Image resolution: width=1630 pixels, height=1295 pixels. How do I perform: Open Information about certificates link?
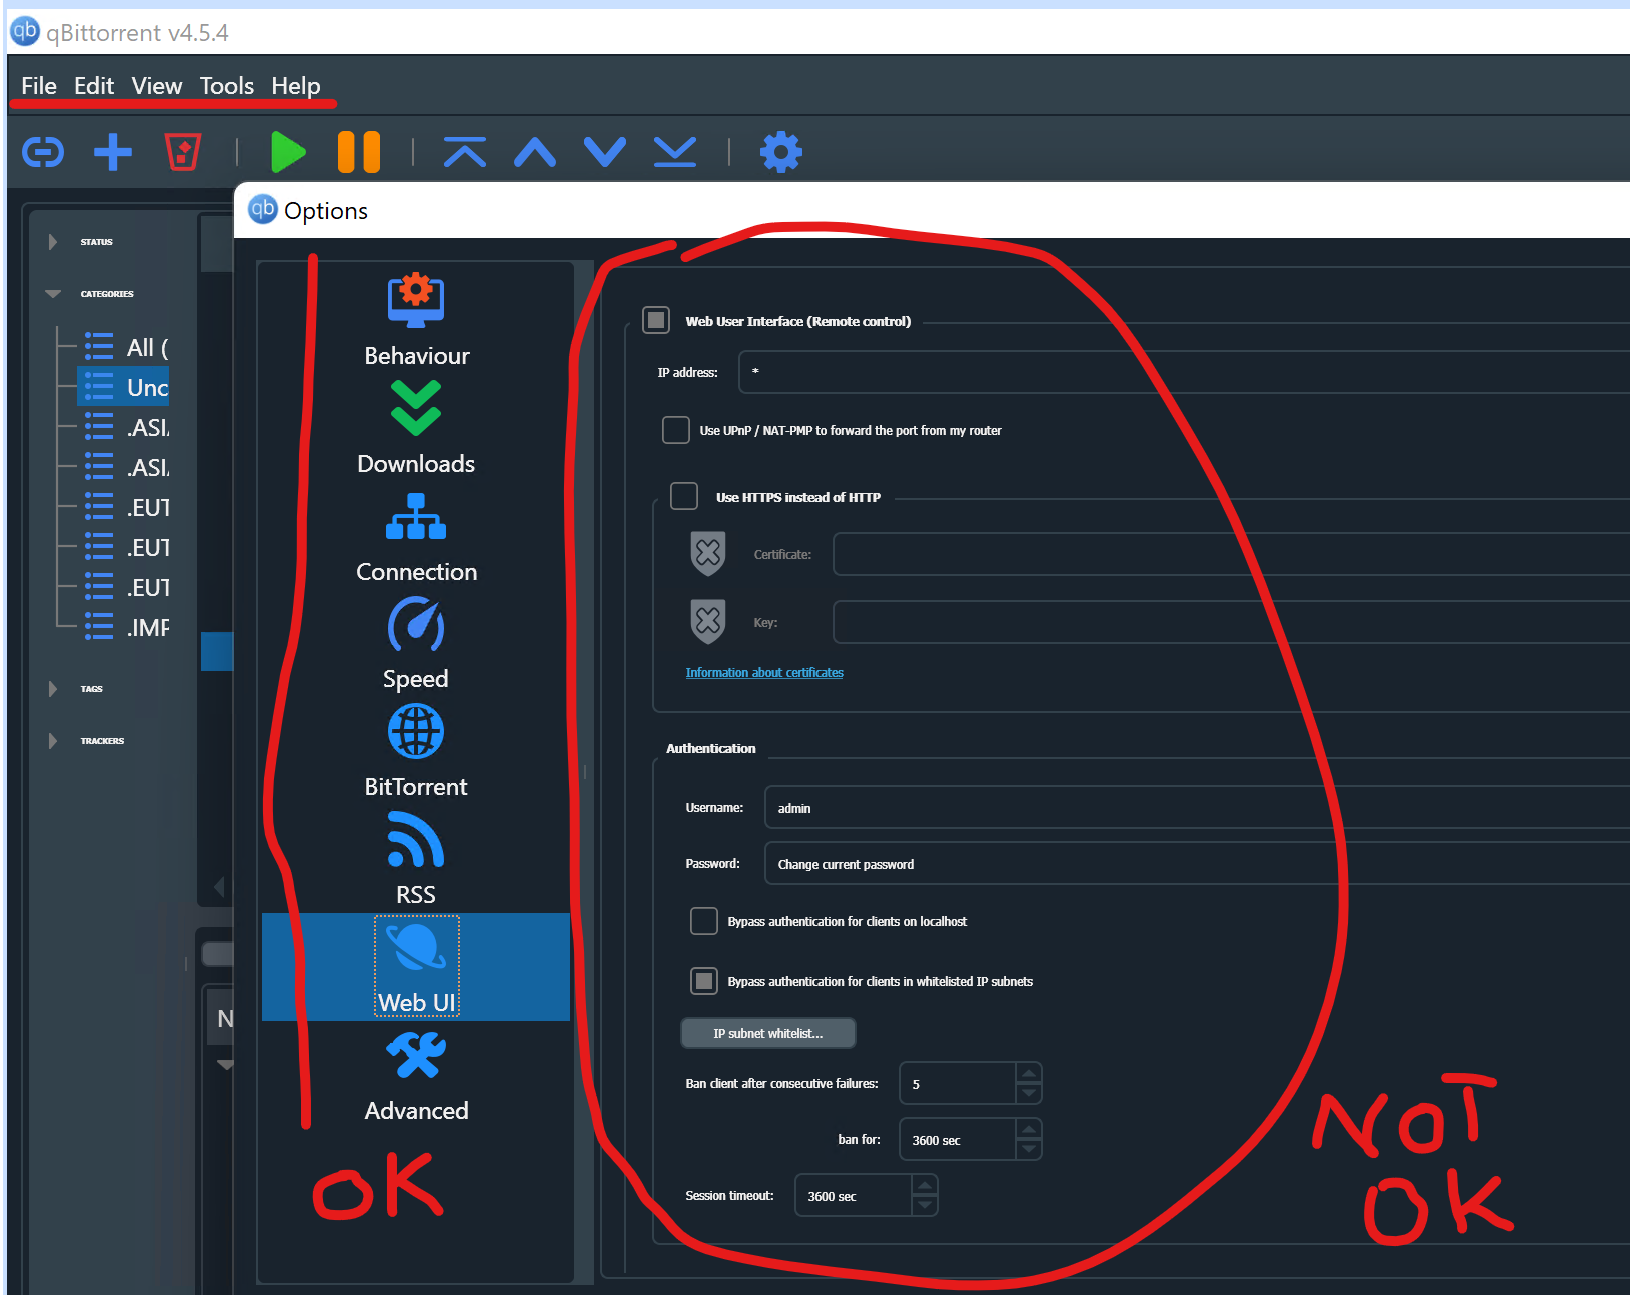click(764, 672)
